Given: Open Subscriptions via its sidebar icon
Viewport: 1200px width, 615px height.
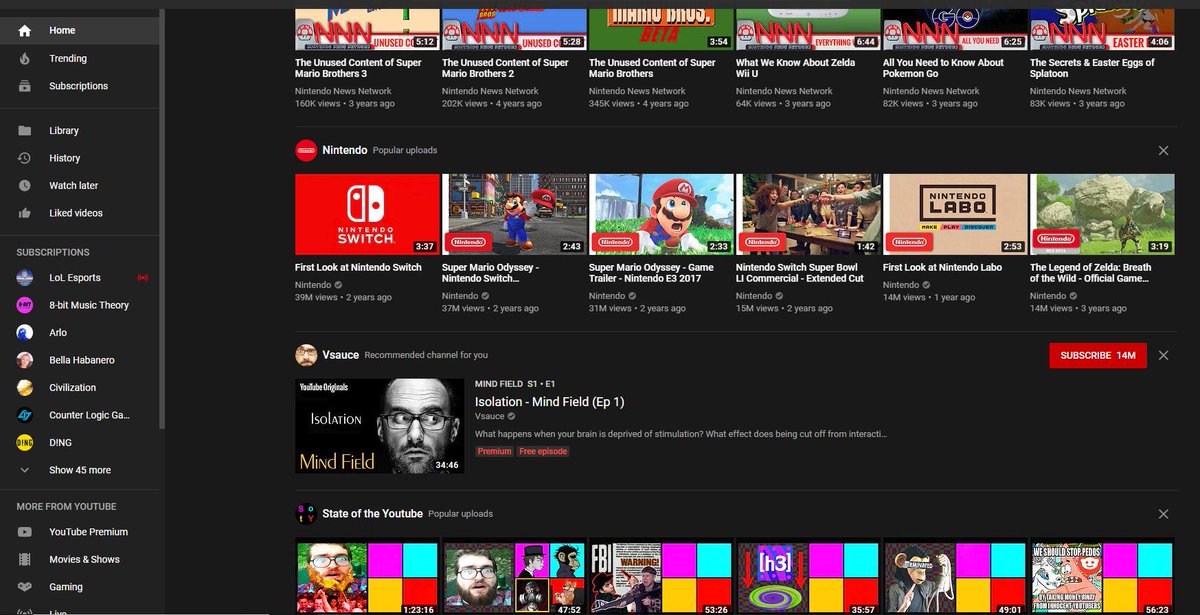Looking at the screenshot, I should coord(25,86).
